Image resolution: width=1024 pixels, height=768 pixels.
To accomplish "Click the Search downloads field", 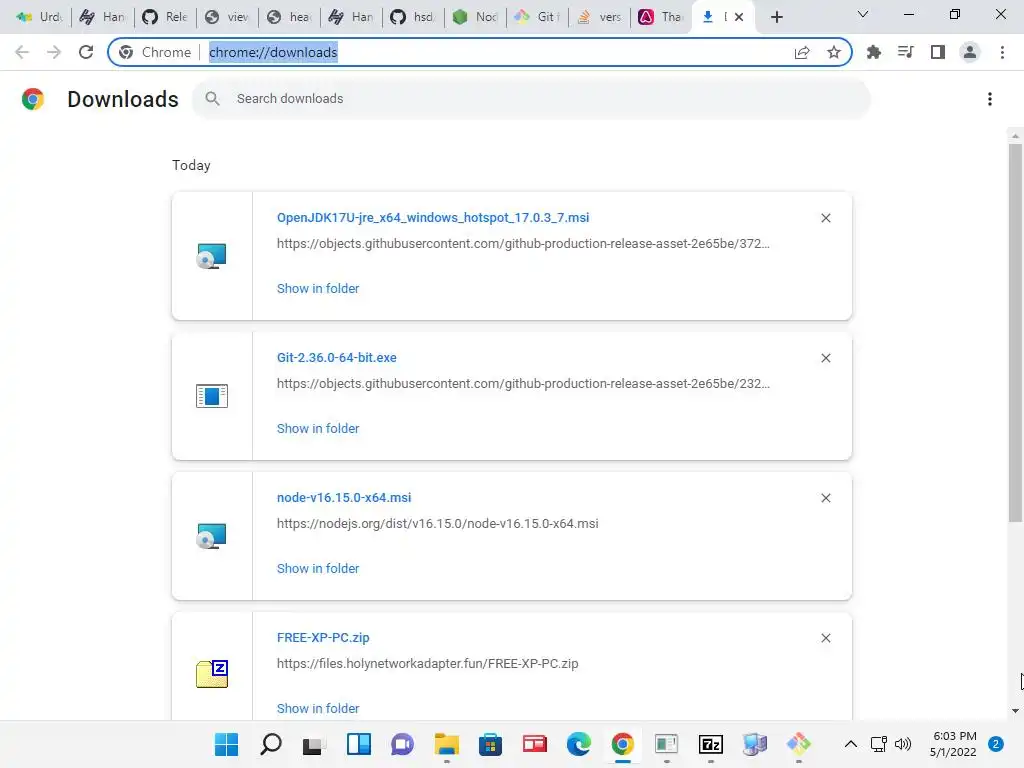I will (x=531, y=99).
